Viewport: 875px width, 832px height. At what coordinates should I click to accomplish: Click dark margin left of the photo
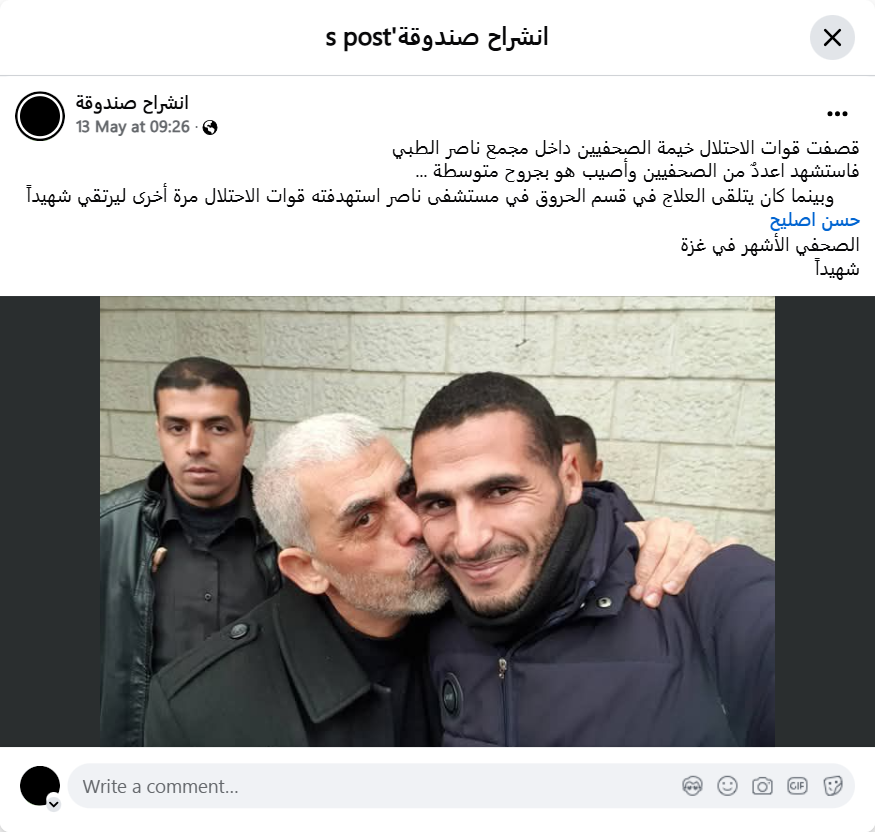click(50, 521)
